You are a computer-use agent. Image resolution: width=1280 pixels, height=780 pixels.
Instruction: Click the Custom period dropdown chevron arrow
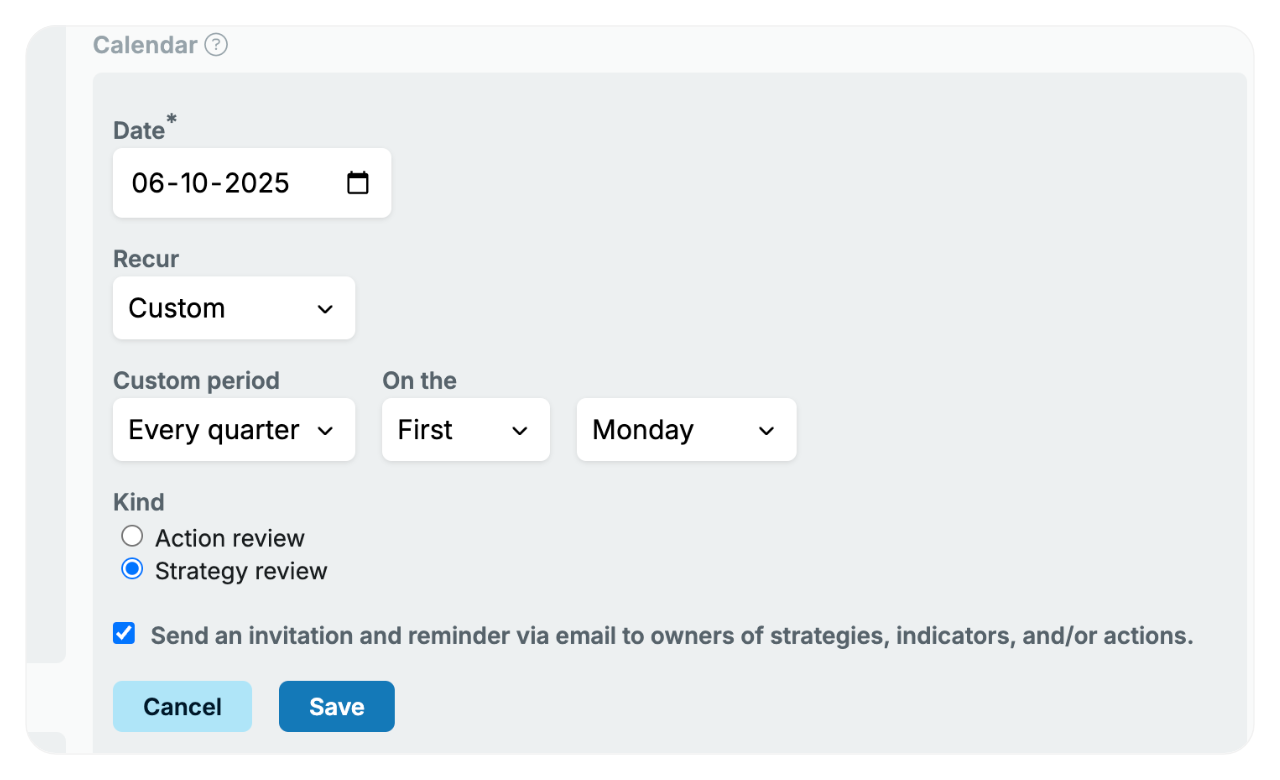324,430
